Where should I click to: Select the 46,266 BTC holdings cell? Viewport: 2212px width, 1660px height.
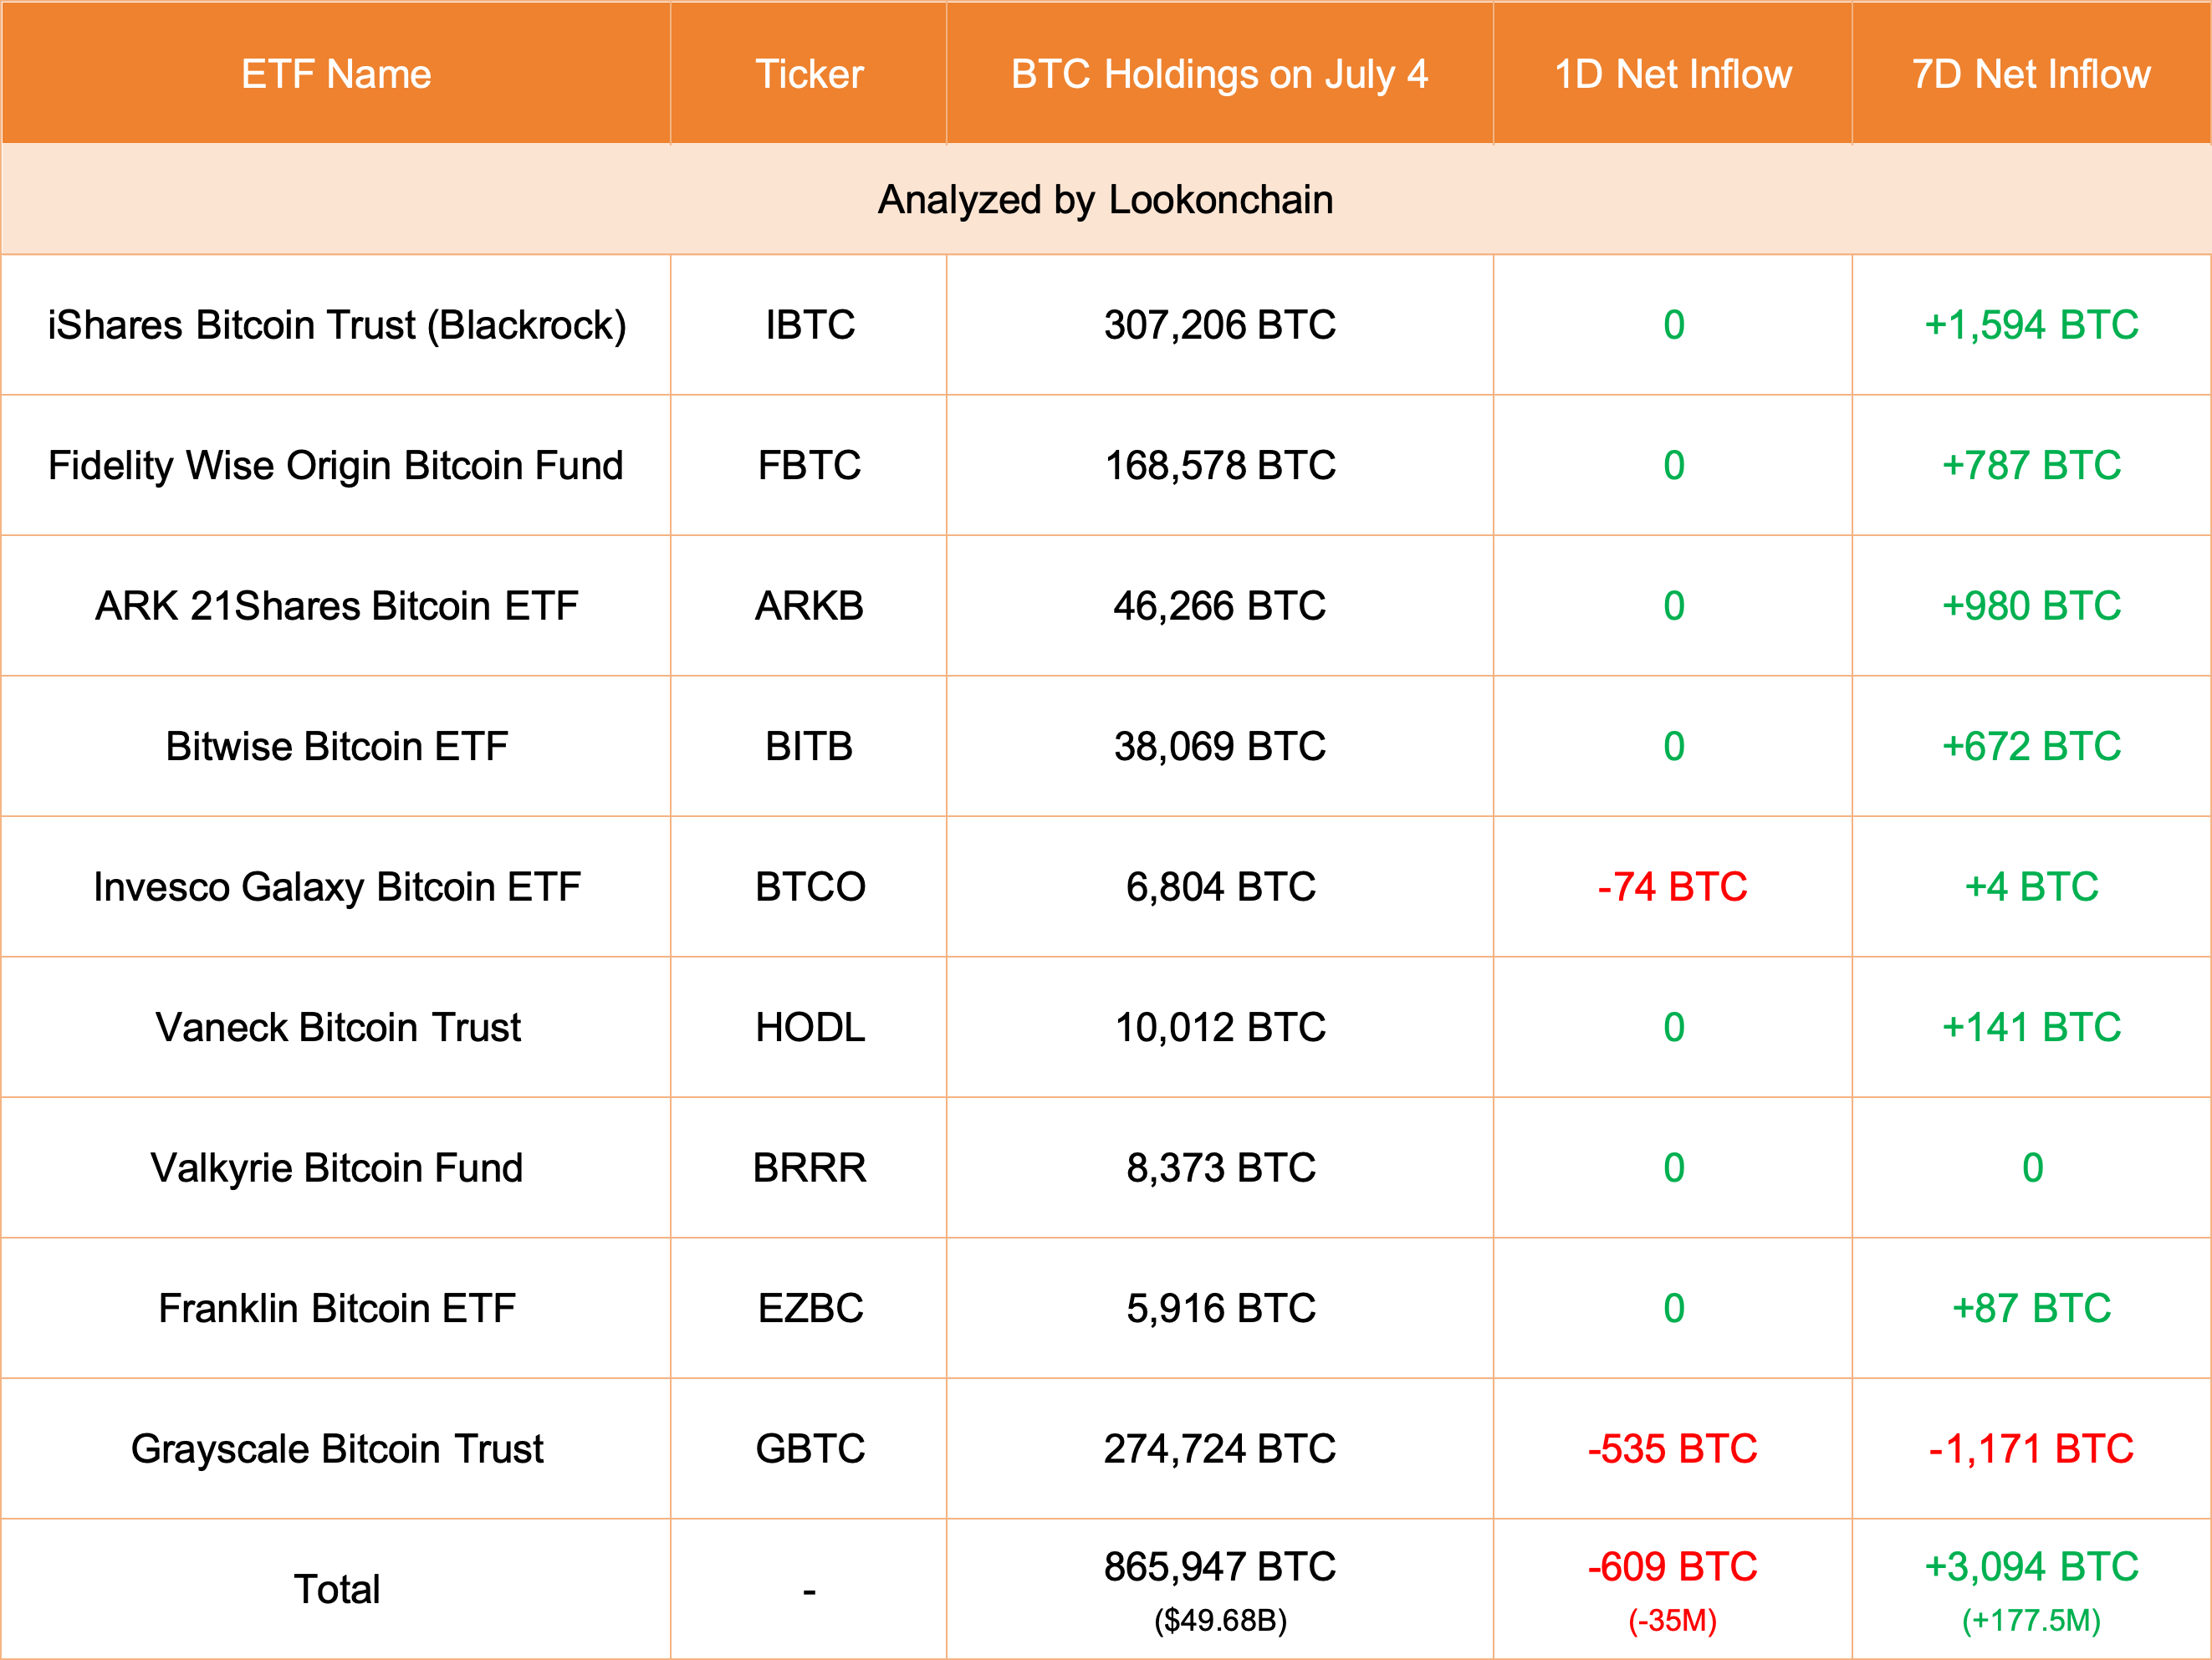(1219, 606)
